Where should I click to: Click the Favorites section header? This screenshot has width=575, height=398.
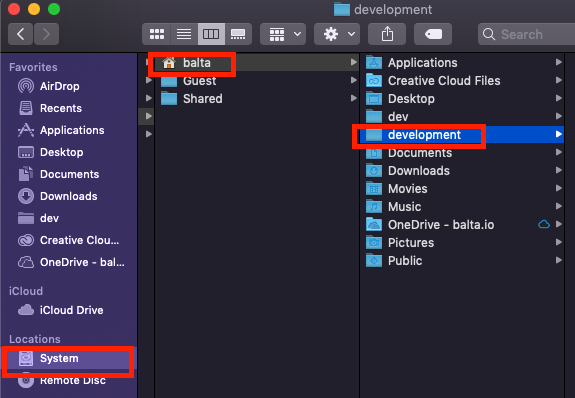click(33, 67)
